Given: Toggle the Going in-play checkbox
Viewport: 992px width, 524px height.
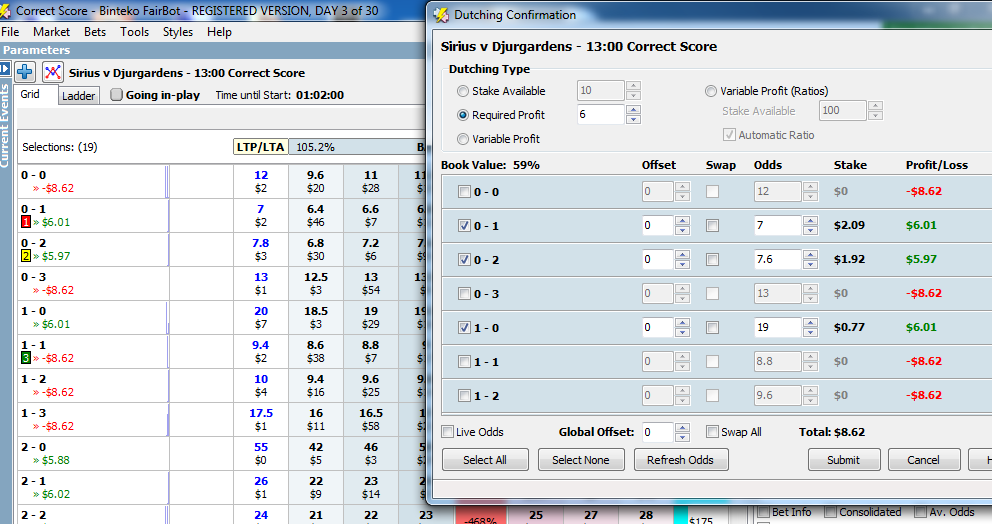Looking at the screenshot, I should tap(116, 95).
